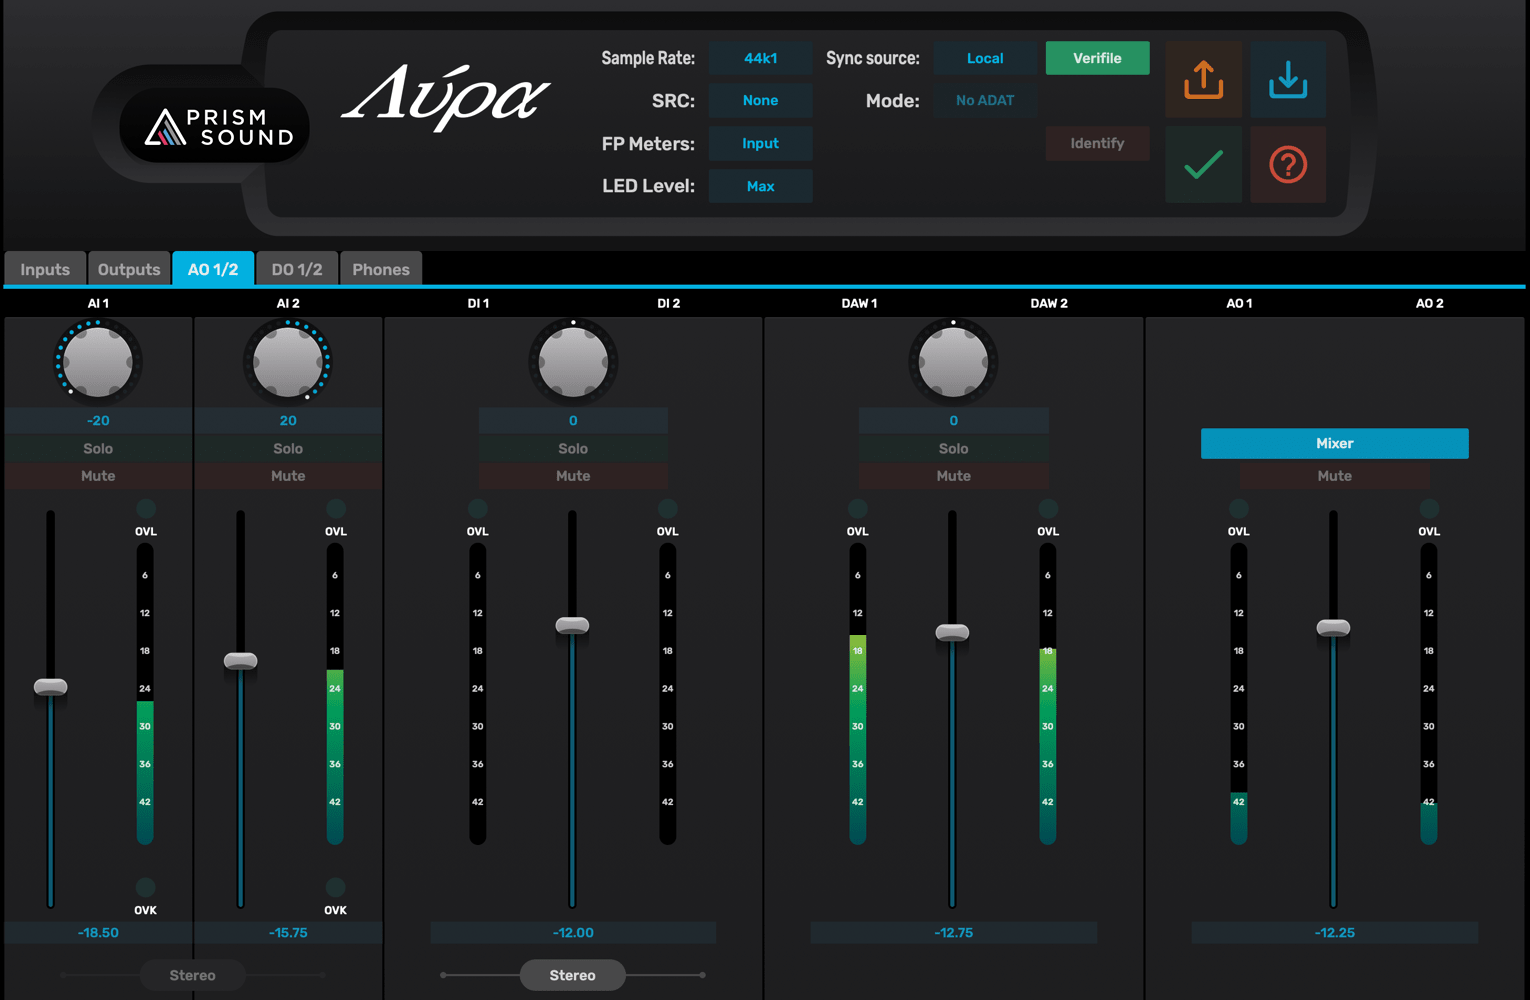Click the DAW 1/2 fader handle

click(952, 633)
